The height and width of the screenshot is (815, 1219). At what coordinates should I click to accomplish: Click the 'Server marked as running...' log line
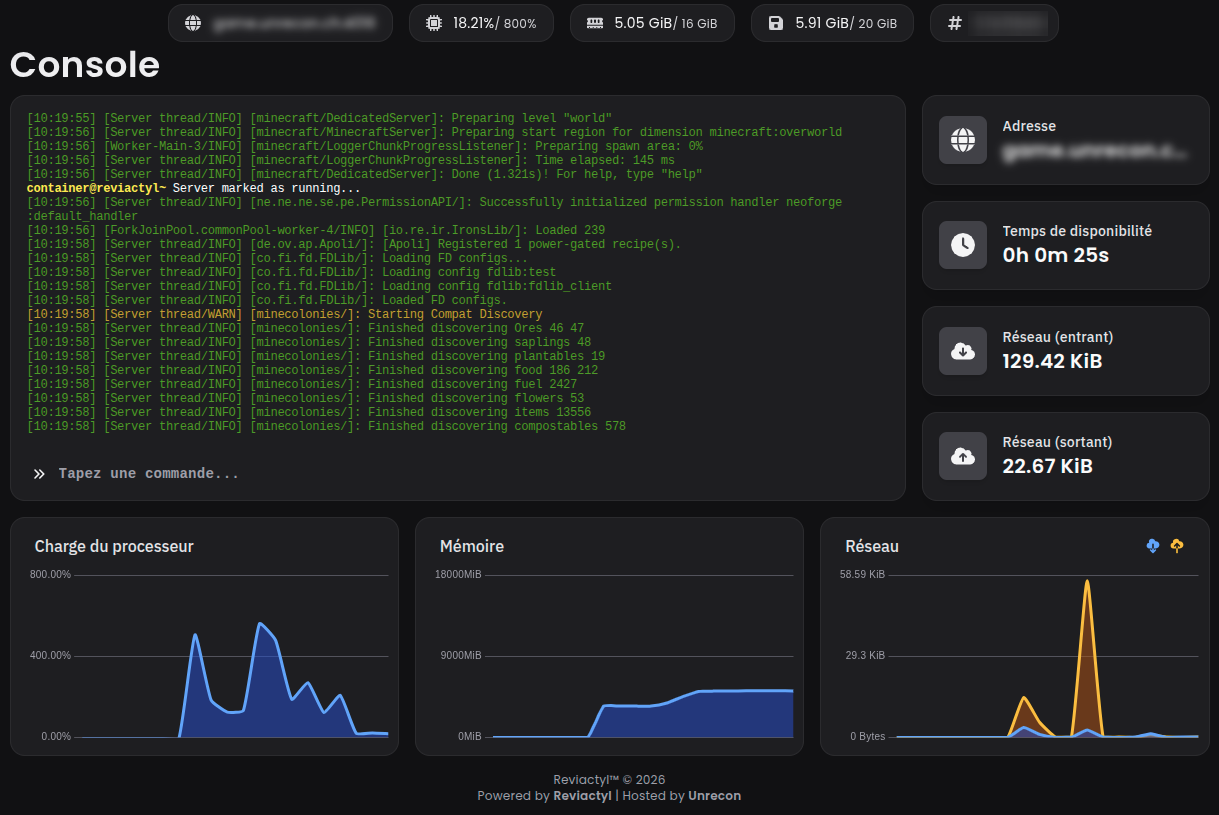(194, 188)
